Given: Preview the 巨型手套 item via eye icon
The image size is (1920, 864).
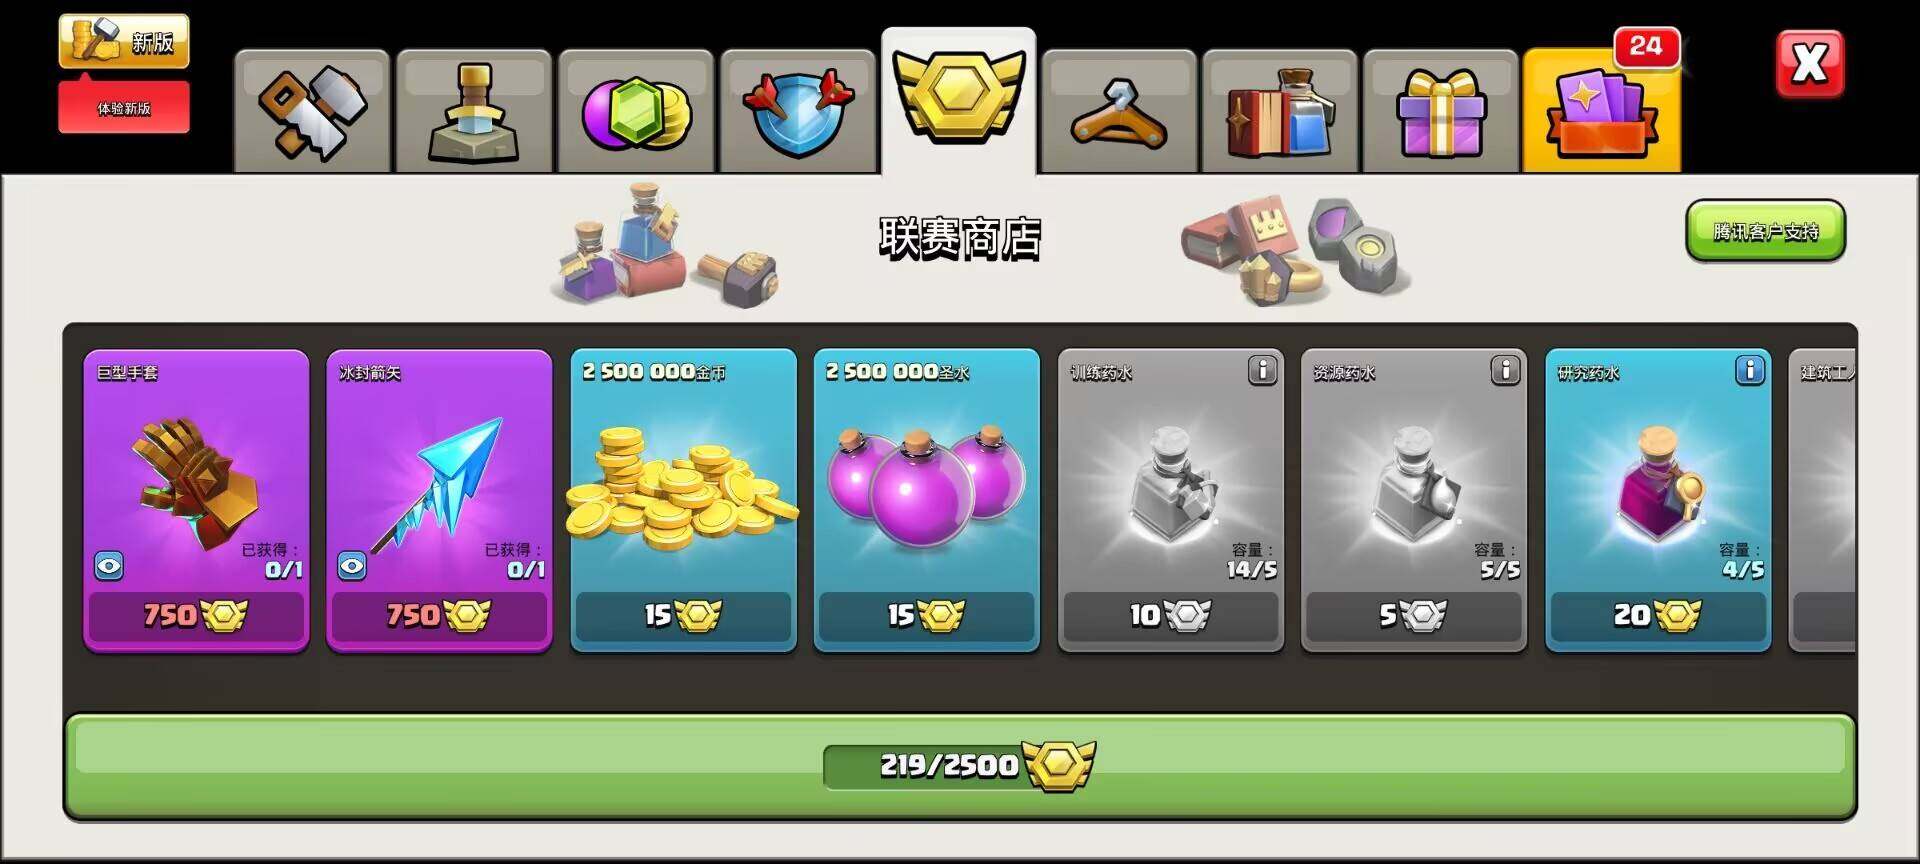Looking at the screenshot, I should [x=109, y=566].
